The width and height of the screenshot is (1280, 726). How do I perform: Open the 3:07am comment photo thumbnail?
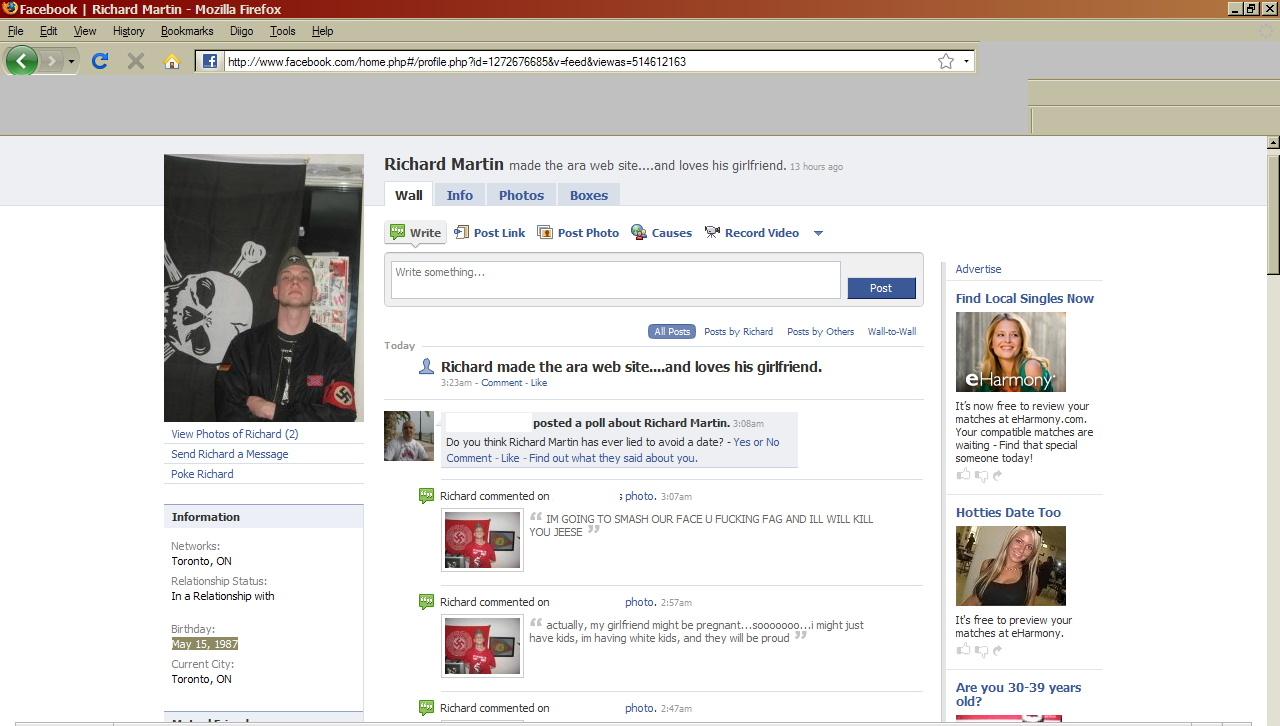[x=482, y=540]
